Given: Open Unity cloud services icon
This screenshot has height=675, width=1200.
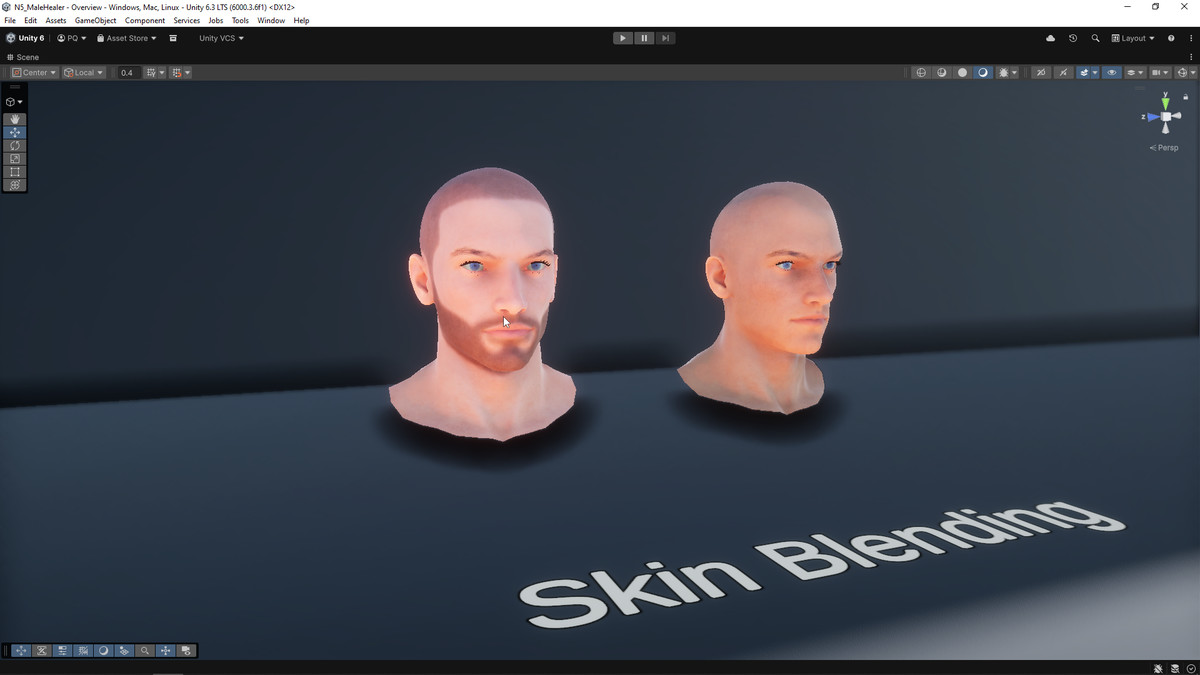Looking at the screenshot, I should point(1050,38).
